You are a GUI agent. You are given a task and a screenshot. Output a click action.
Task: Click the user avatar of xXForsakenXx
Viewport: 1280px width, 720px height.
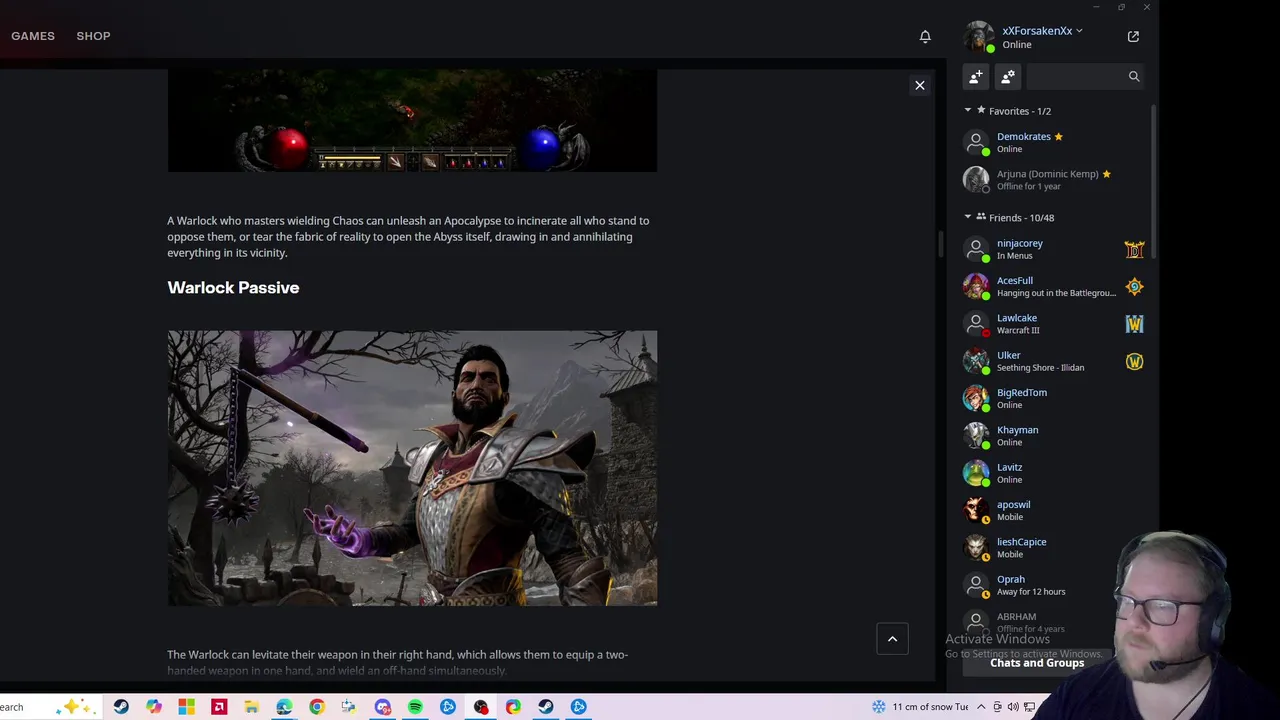(x=977, y=36)
